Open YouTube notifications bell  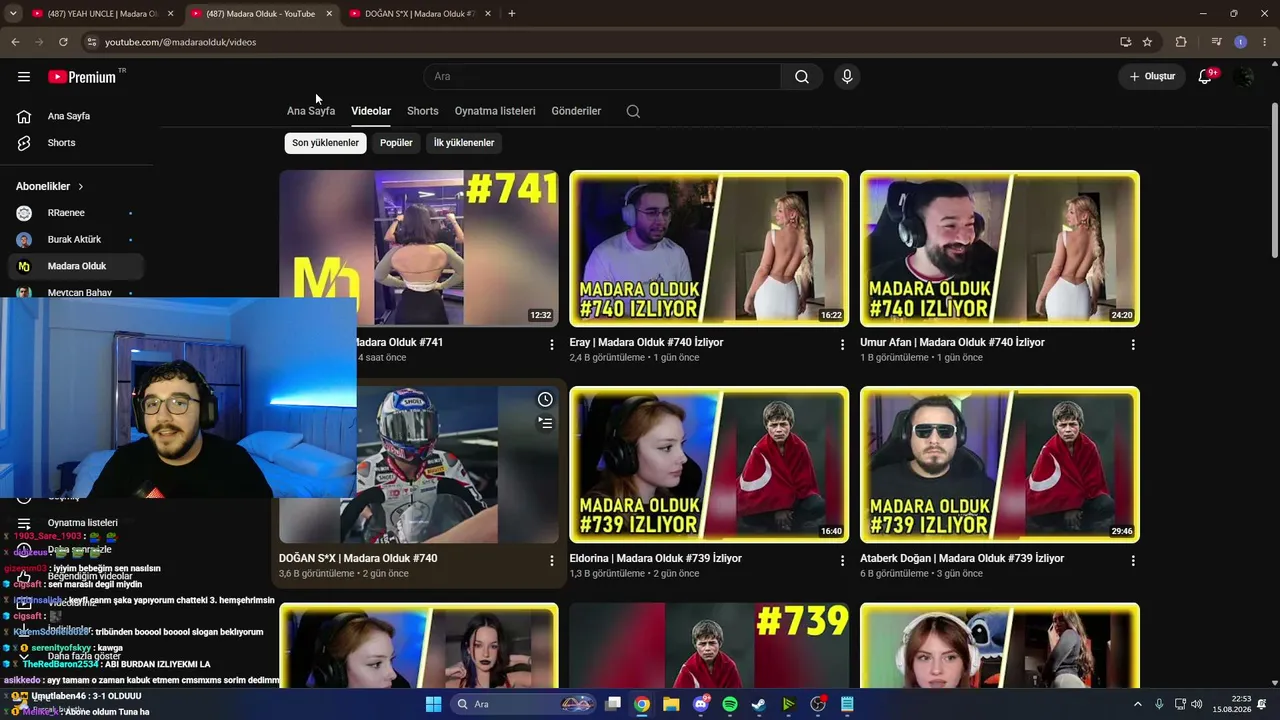(1206, 77)
